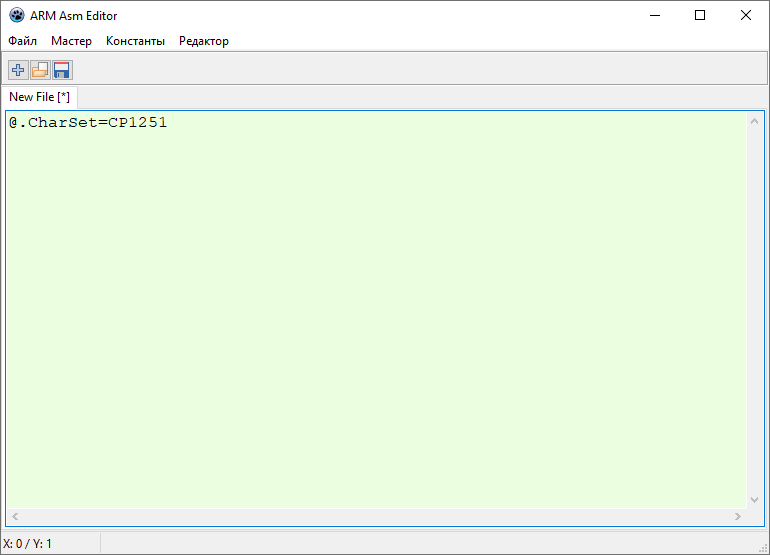Create a new file with the plus icon
Viewport: 770px width, 555px height.
[x=18, y=70]
